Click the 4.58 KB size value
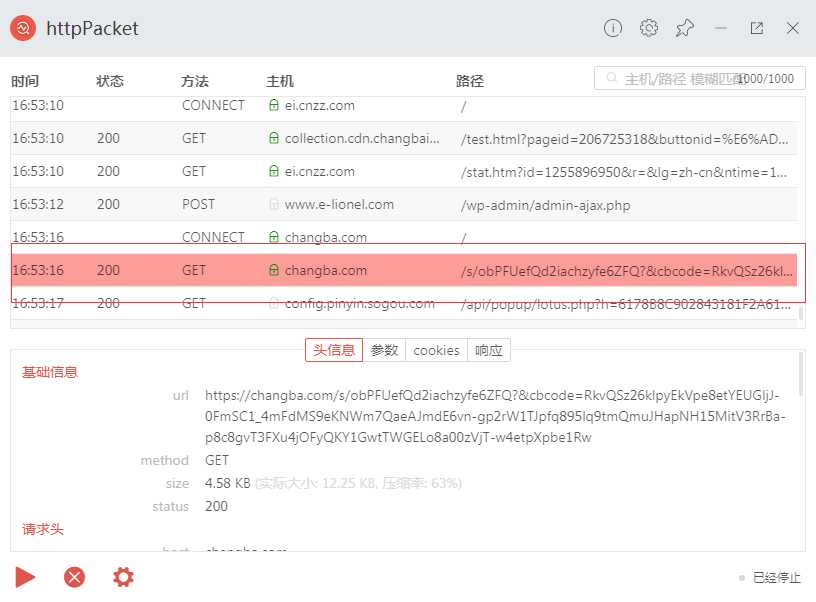The height and width of the screenshot is (602, 816). click(227, 483)
